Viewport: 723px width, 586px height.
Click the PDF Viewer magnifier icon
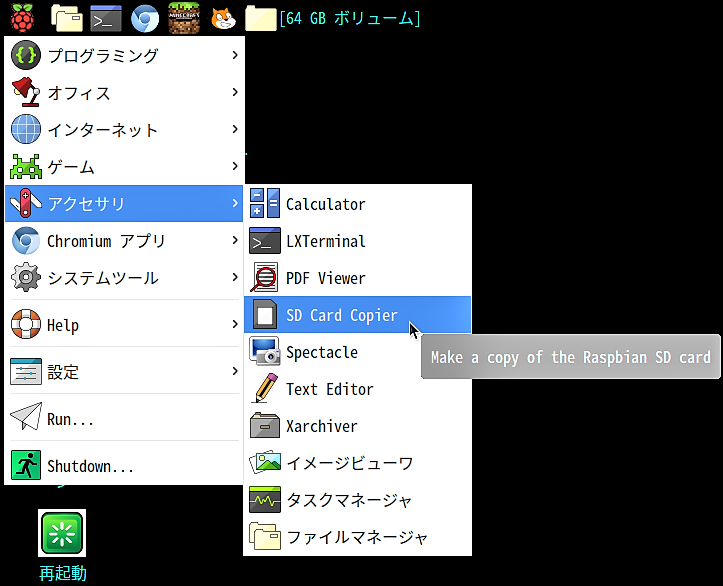click(x=264, y=278)
